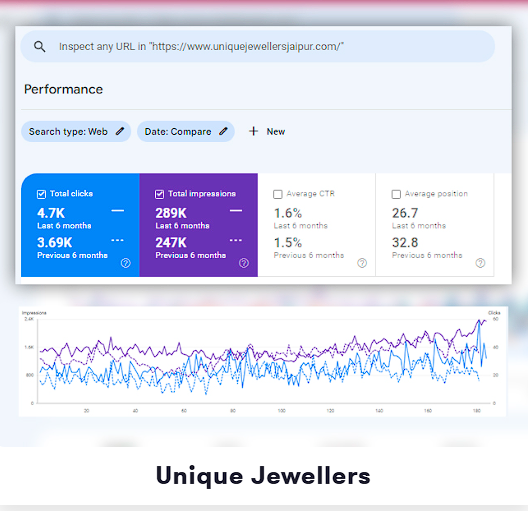Click the 26.7 average position value
The image size is (528, 511).
coord(405,213)
